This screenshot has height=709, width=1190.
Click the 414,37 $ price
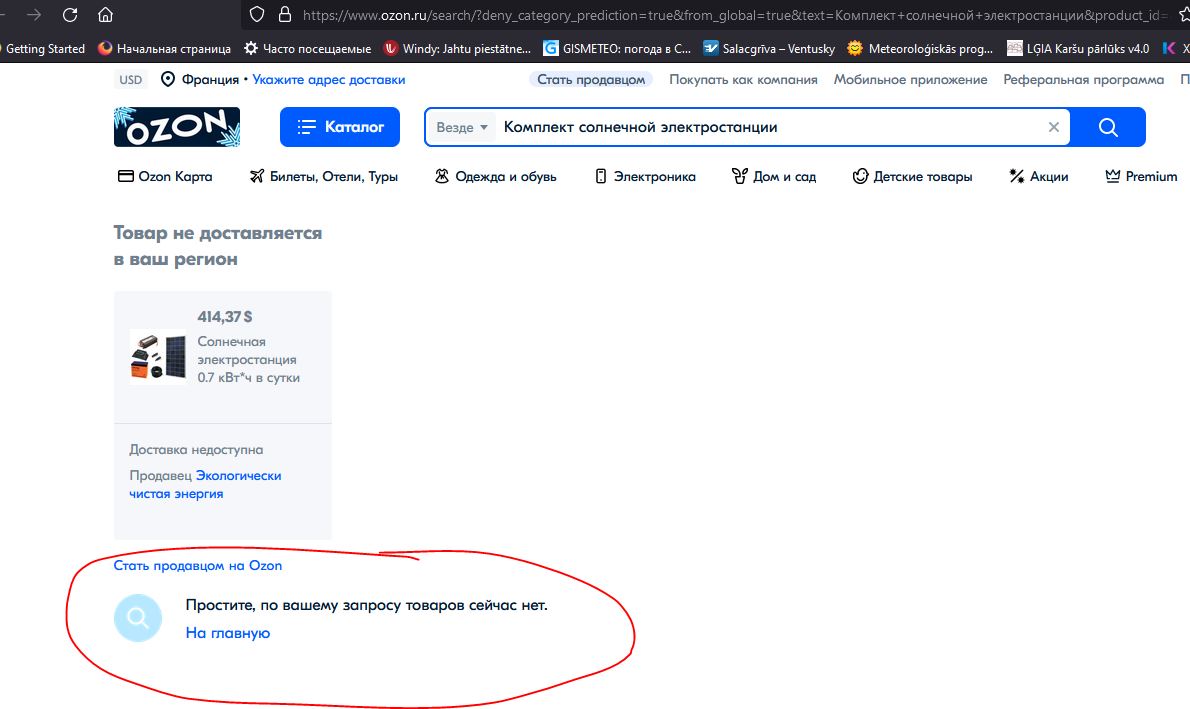(225, 317)
